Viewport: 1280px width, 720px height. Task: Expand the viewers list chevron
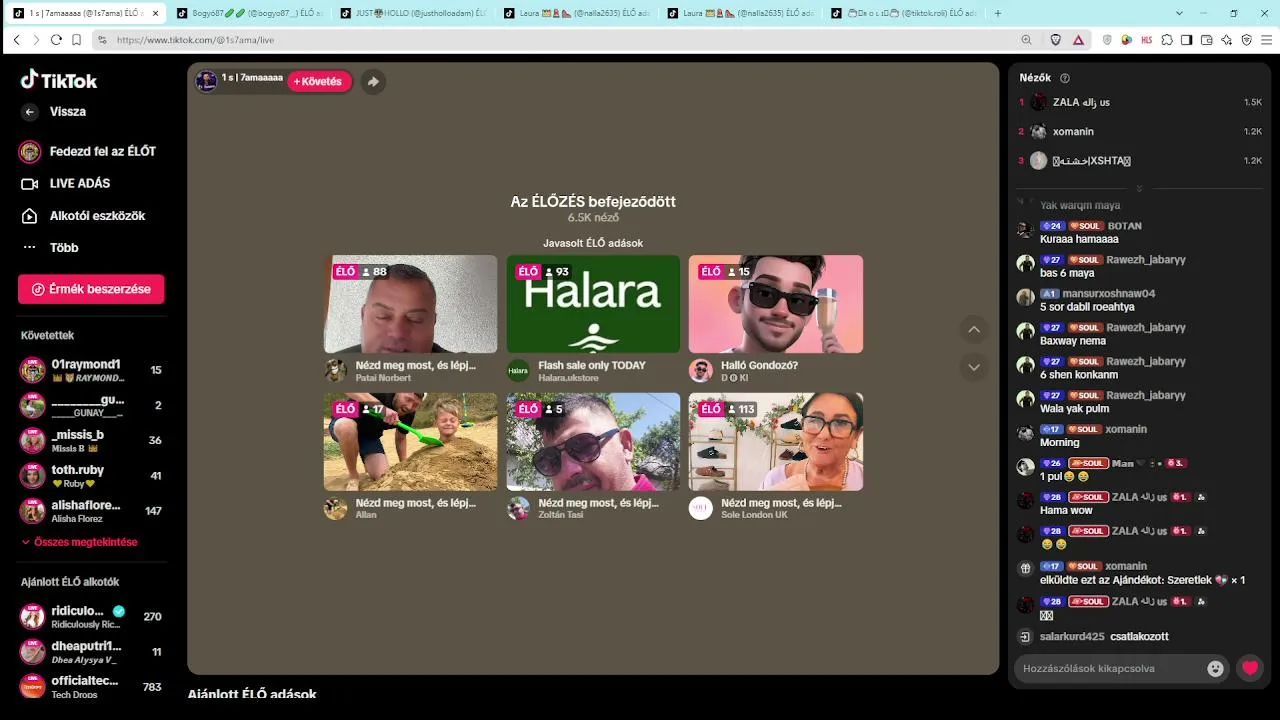(x=1139, y=188)
